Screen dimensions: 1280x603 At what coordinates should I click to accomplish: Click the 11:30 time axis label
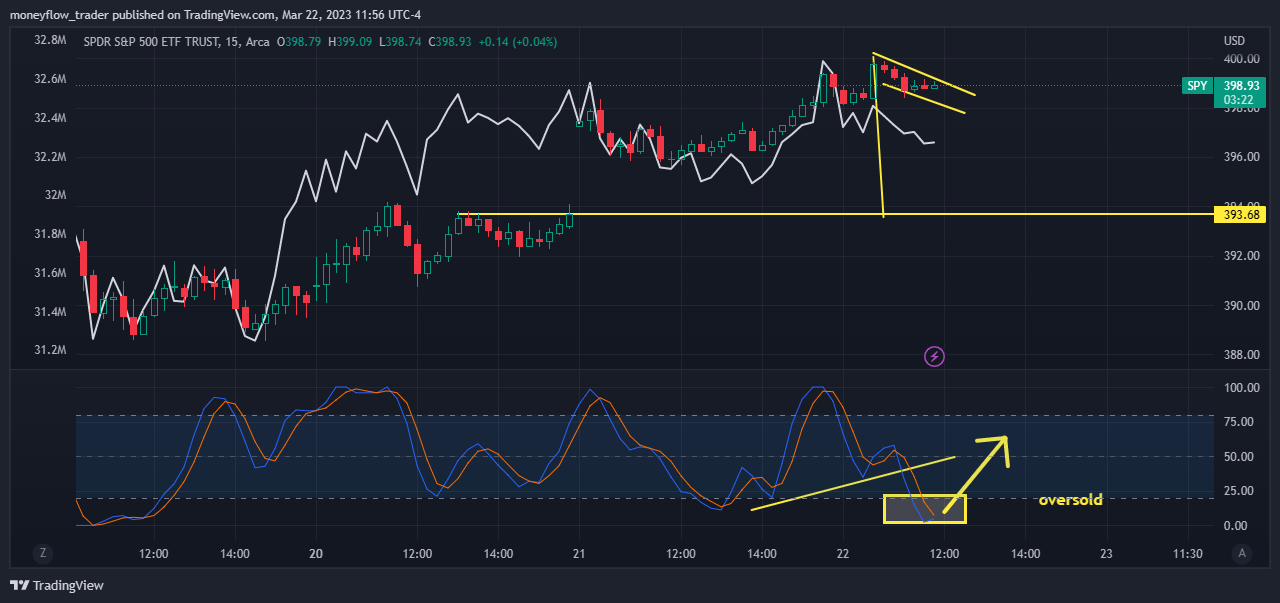(1187, 553)
